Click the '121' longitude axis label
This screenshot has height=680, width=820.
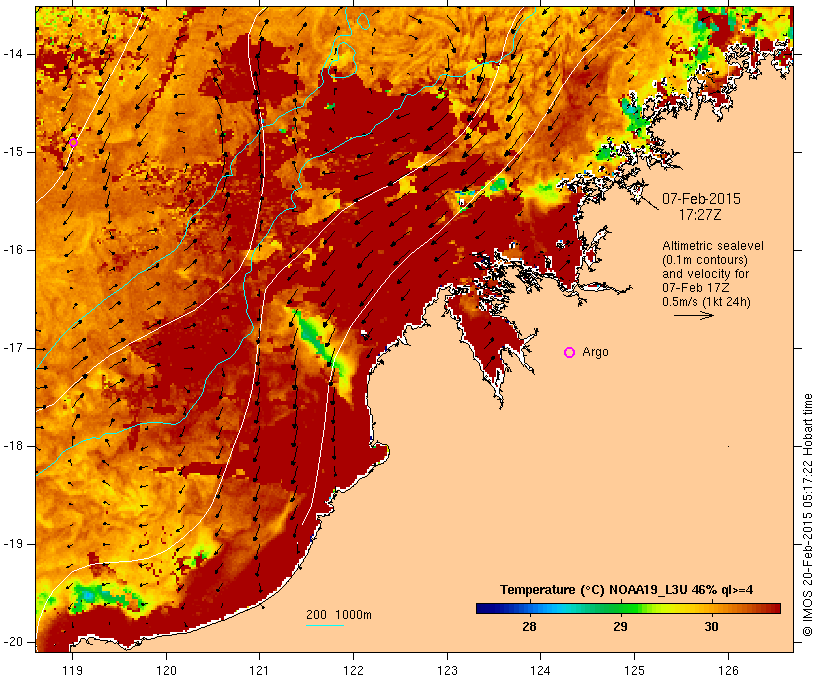click(x=259, y=670)
